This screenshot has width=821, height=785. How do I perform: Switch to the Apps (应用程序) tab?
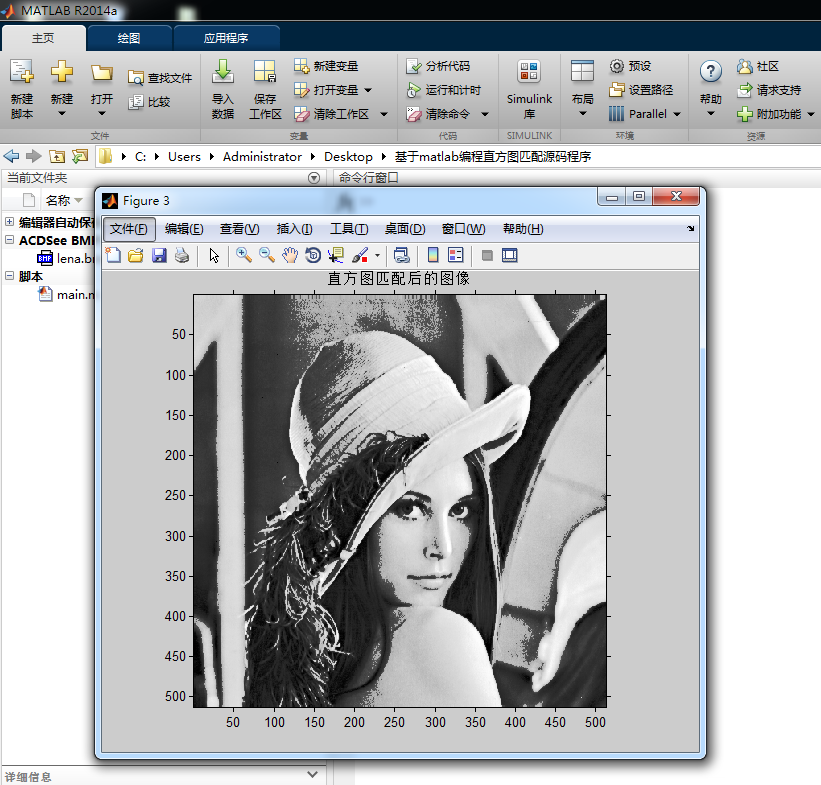(226, 38)
